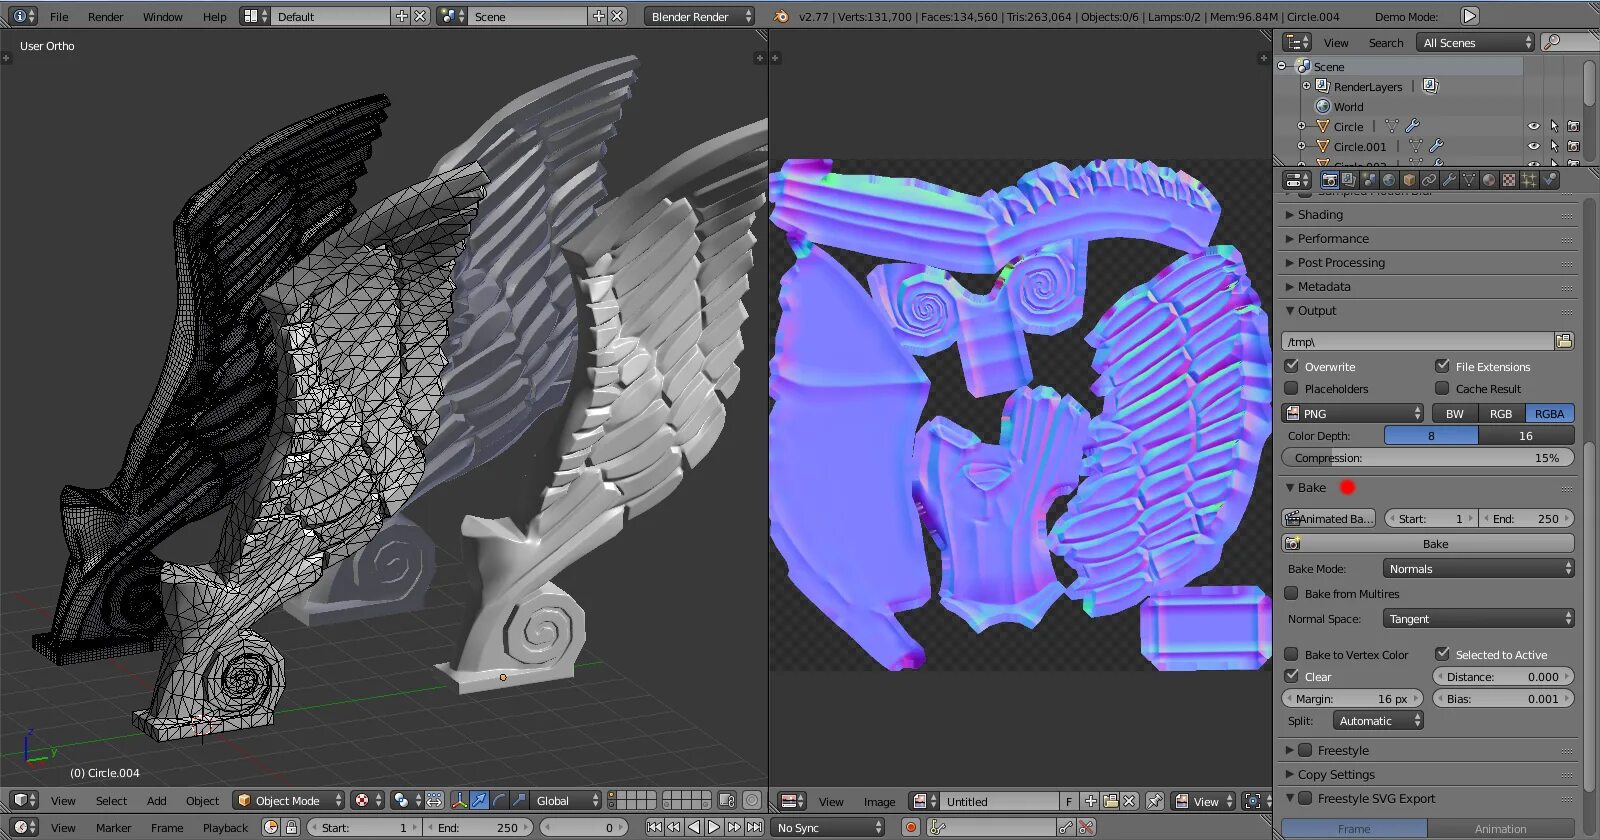Open the All Scenes outliner filter dropdown

click(x=1476, y=42)
